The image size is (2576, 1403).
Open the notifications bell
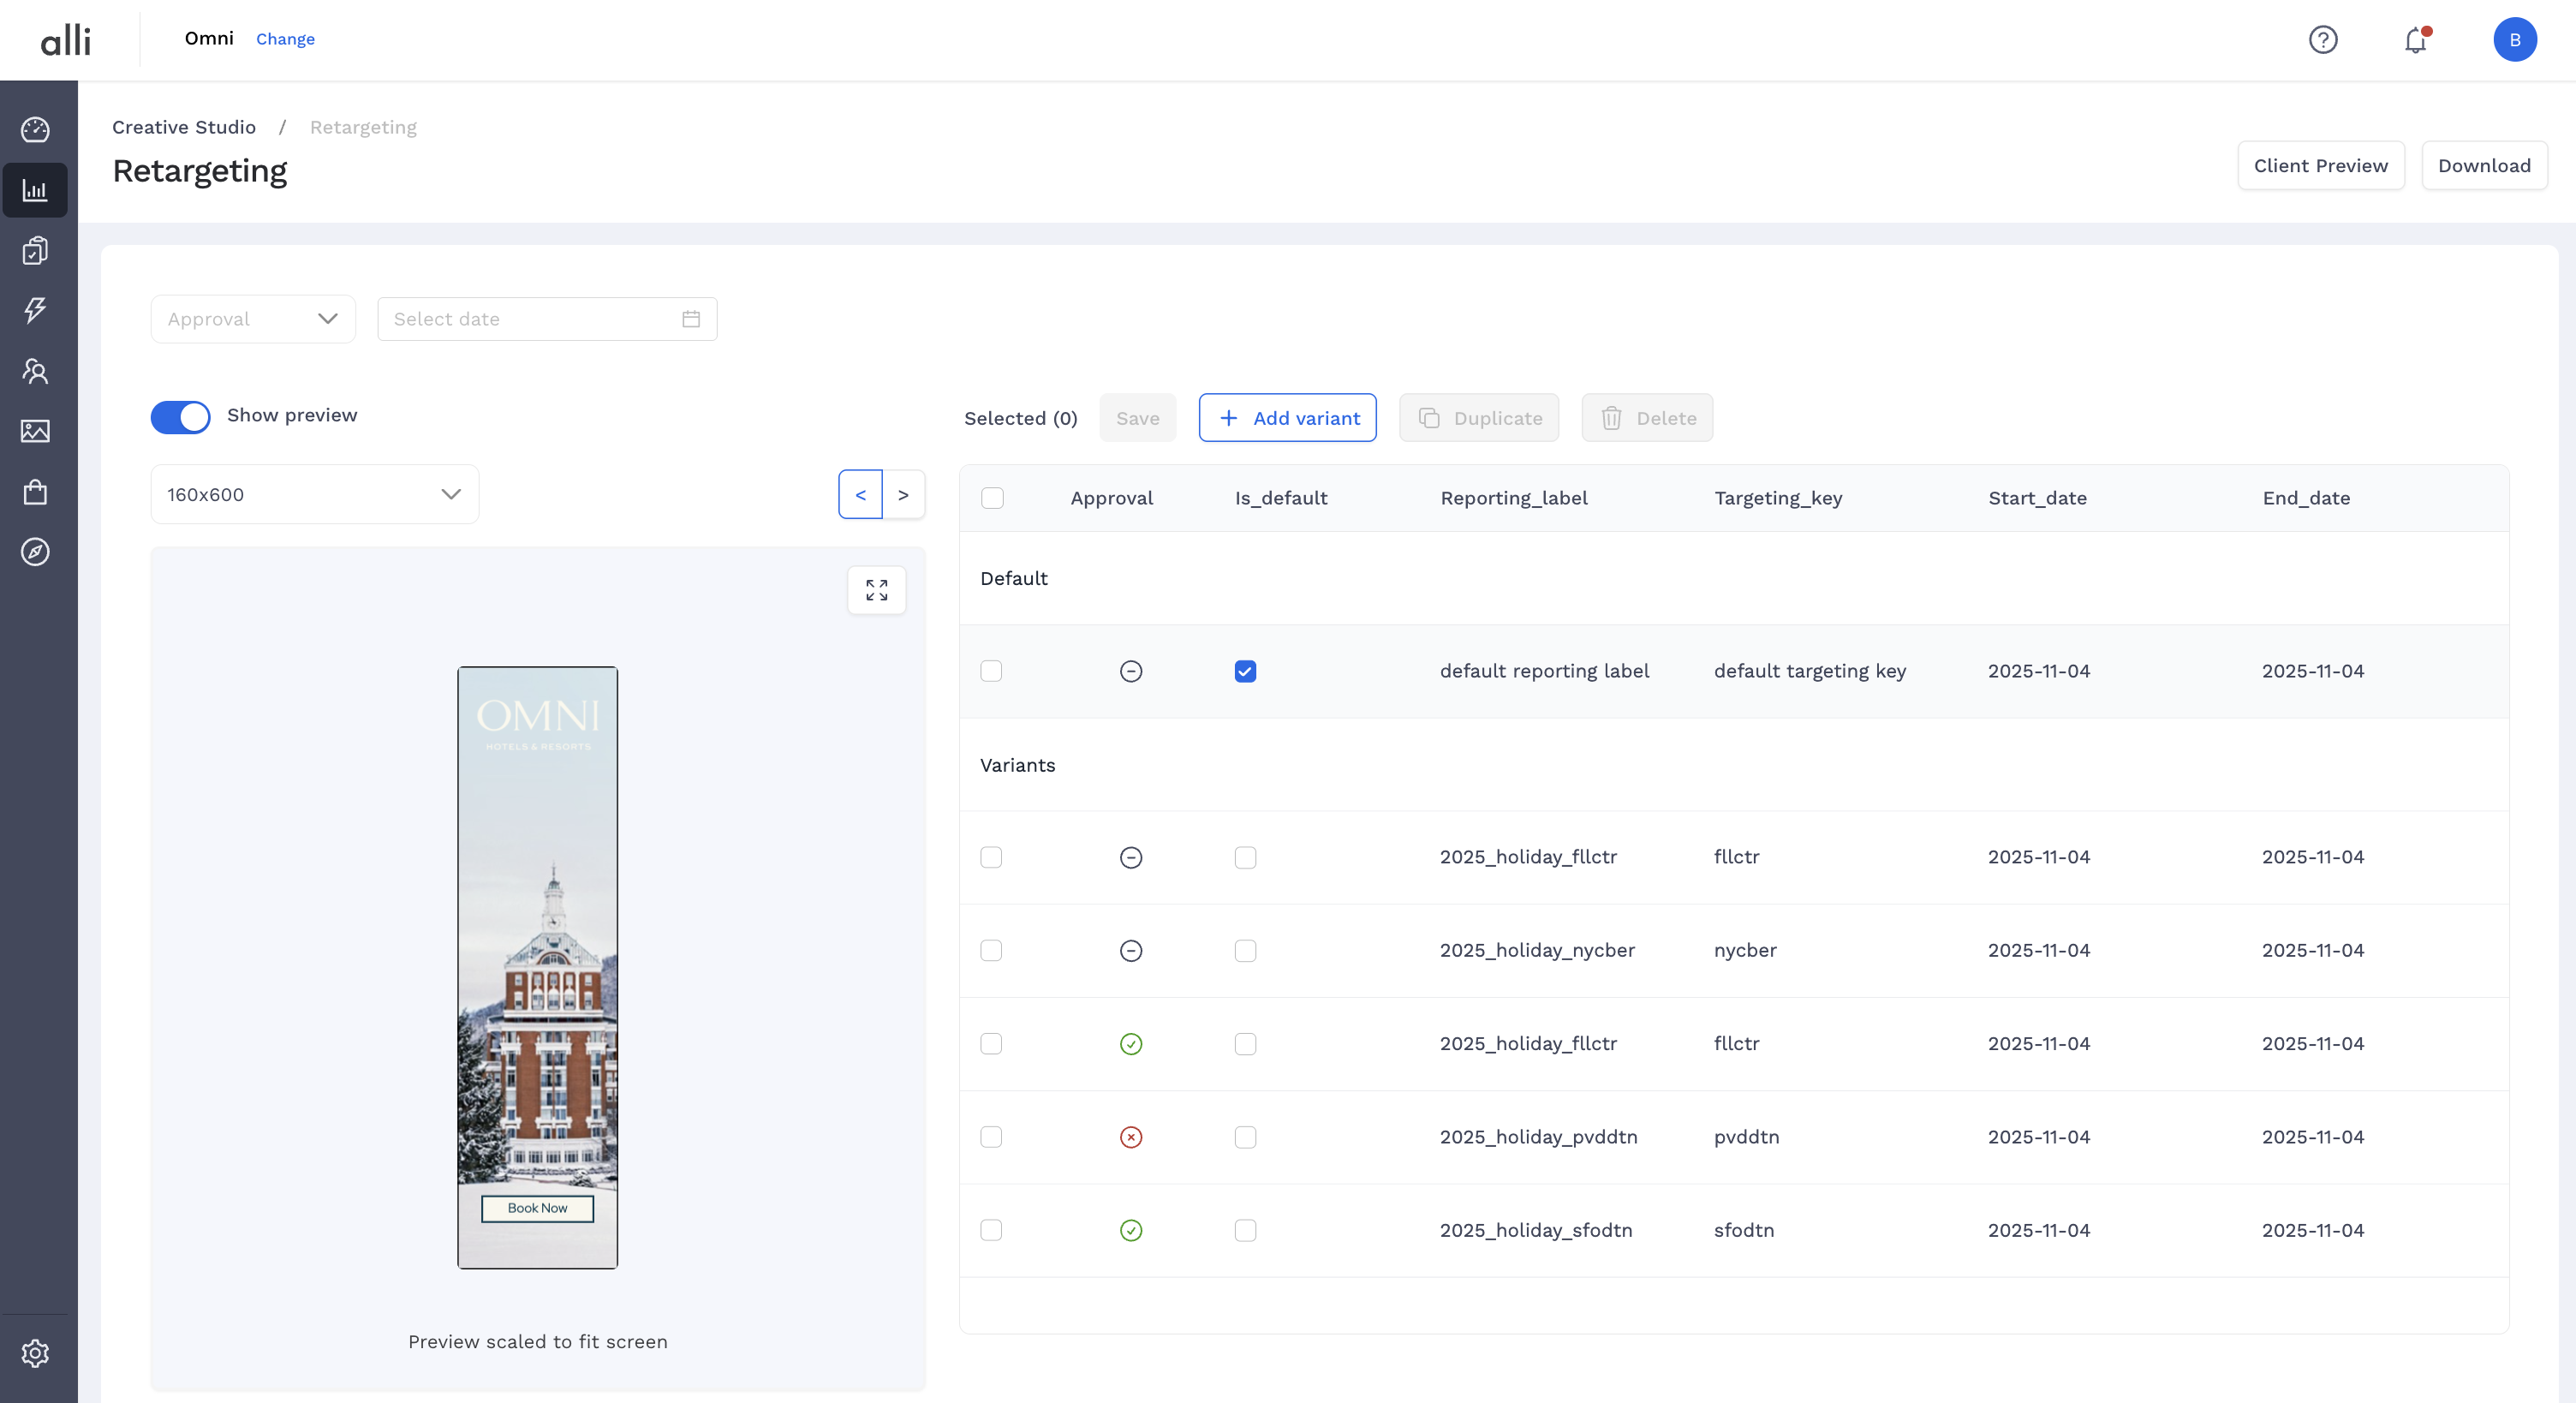(2415, 40)
